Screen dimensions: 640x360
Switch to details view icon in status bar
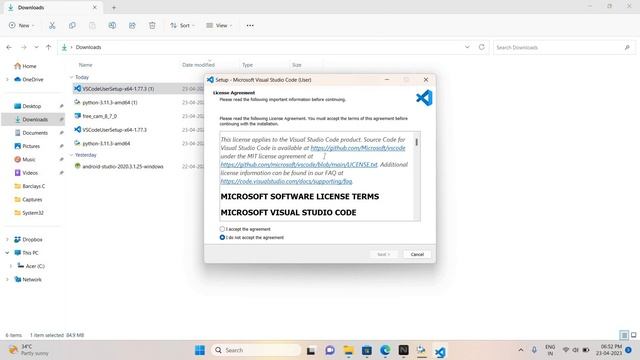click(x=624, y=335)
